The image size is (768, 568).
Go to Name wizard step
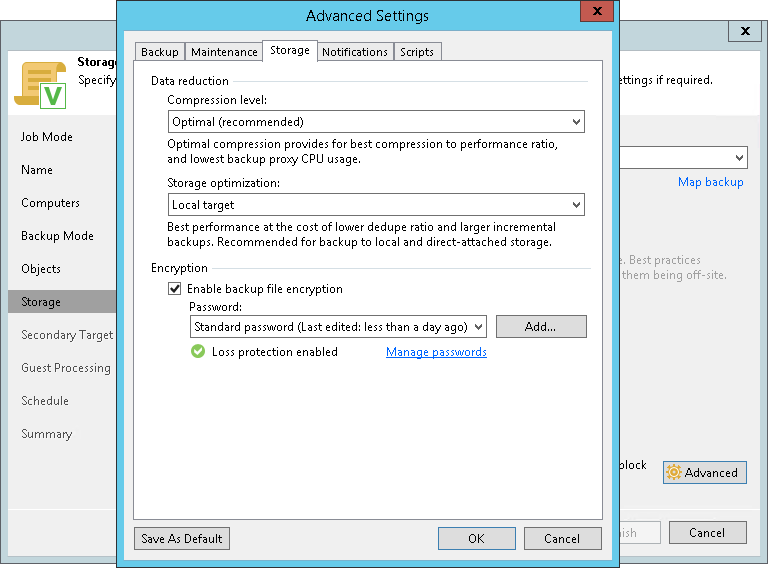[x=37, y=170]
